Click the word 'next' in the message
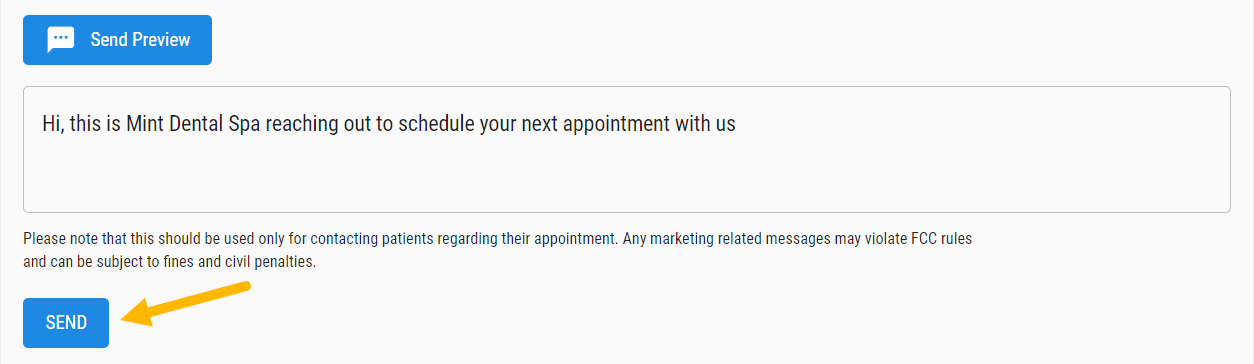1254x364 pixels. tap(537, 124)
